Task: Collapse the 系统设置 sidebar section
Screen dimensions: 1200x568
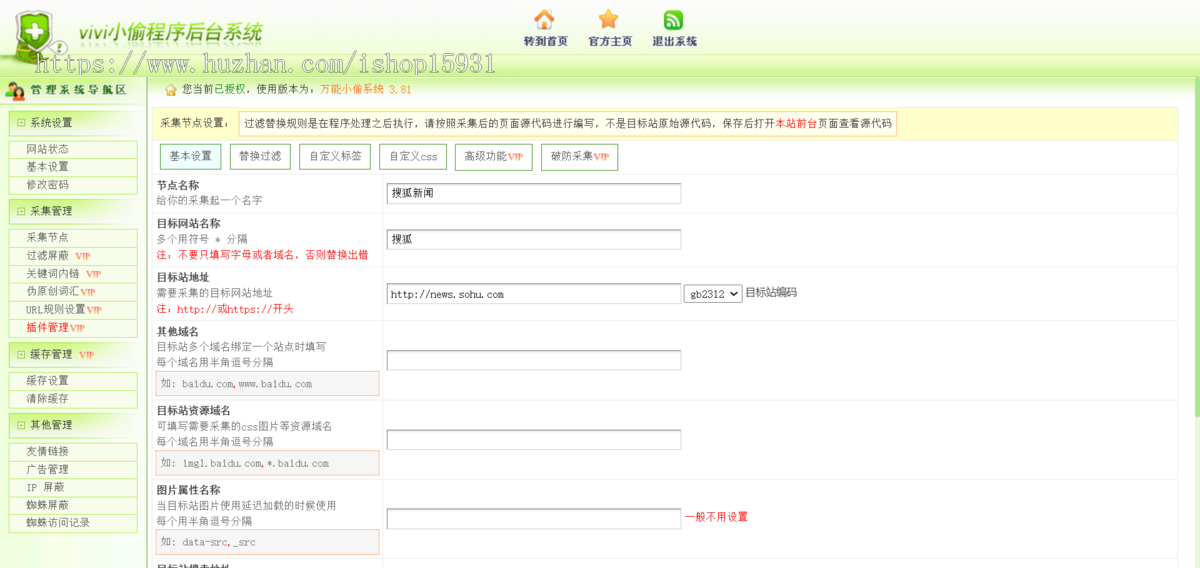Action: tap(21, 123)
